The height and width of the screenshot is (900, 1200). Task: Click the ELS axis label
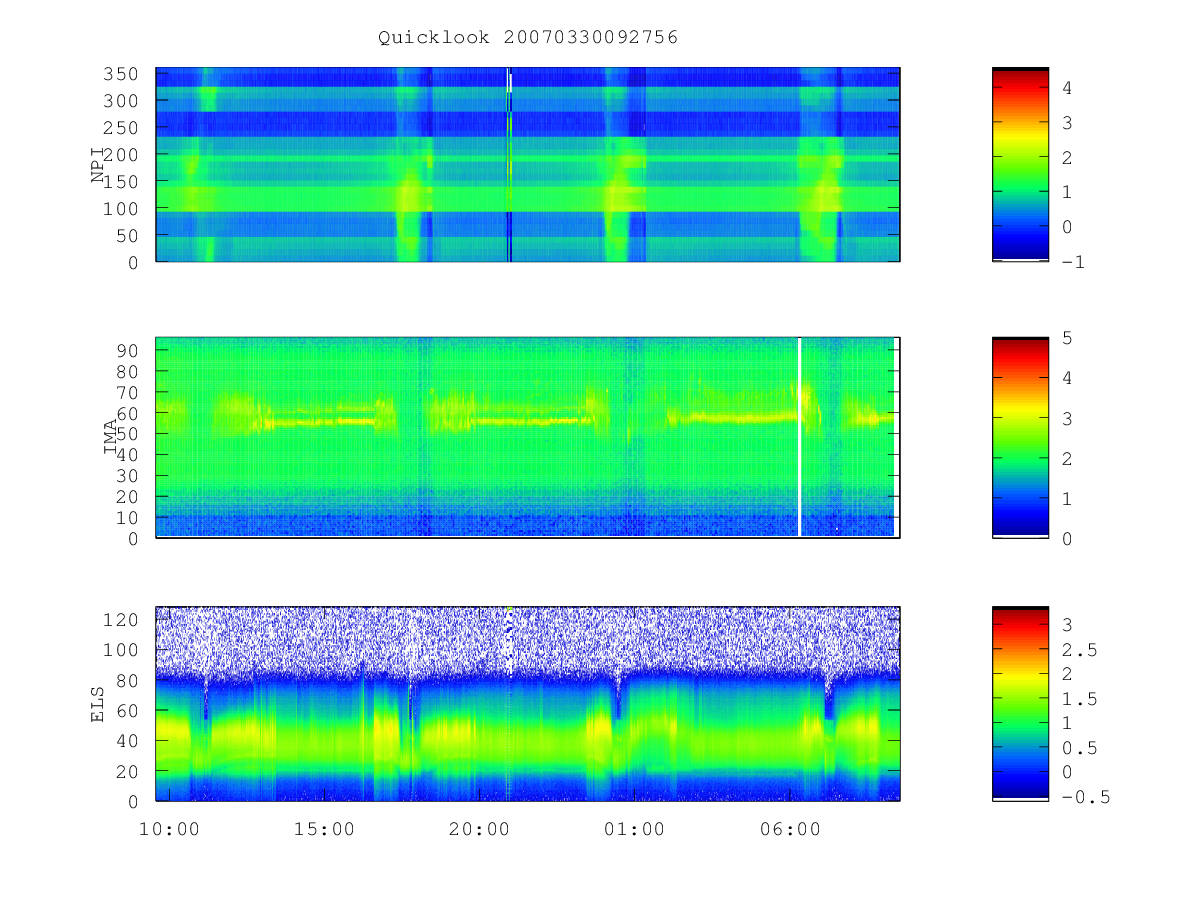(98, 704)
